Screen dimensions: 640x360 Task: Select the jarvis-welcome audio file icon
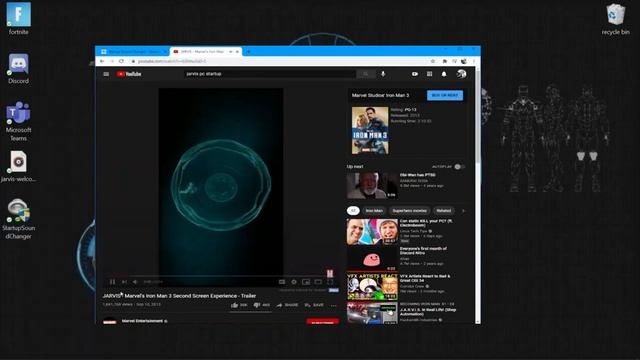click(x=18, y=166)
